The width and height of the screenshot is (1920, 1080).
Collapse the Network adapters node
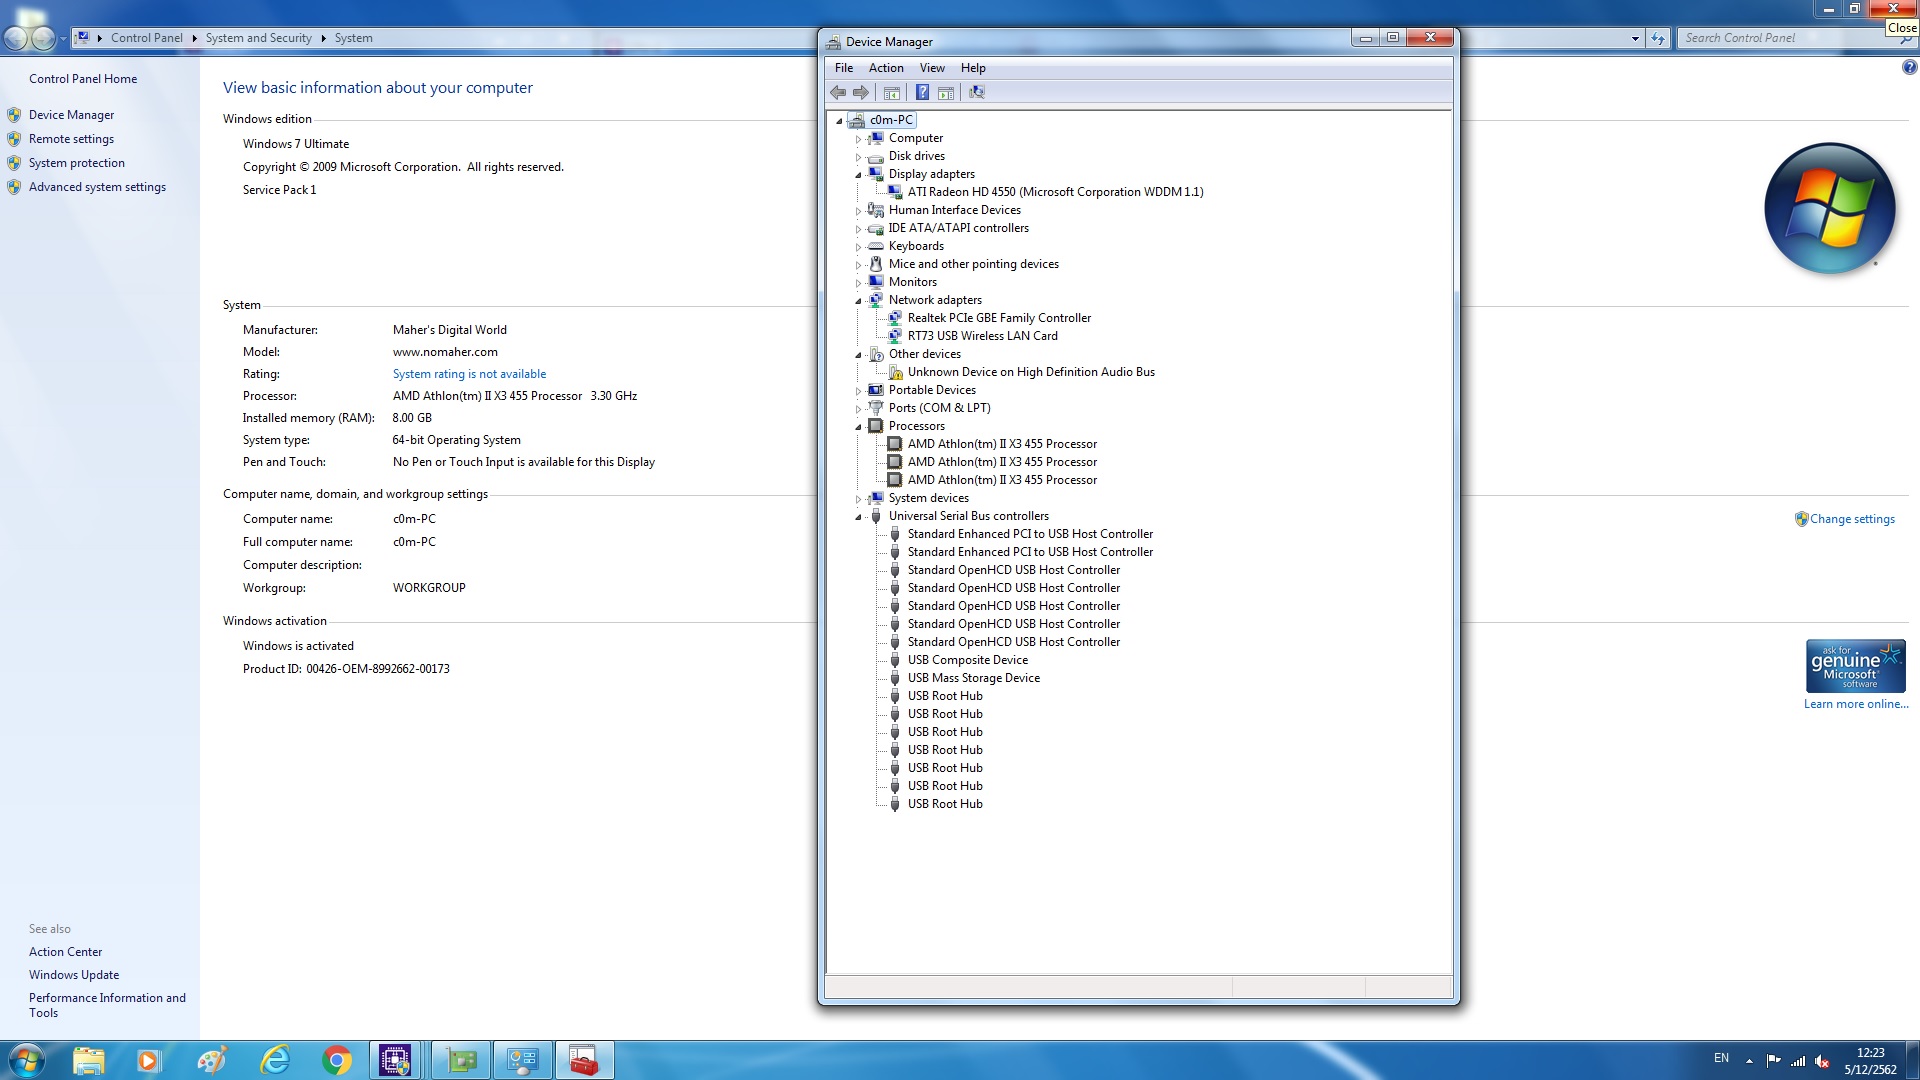[x=858, y=301]
